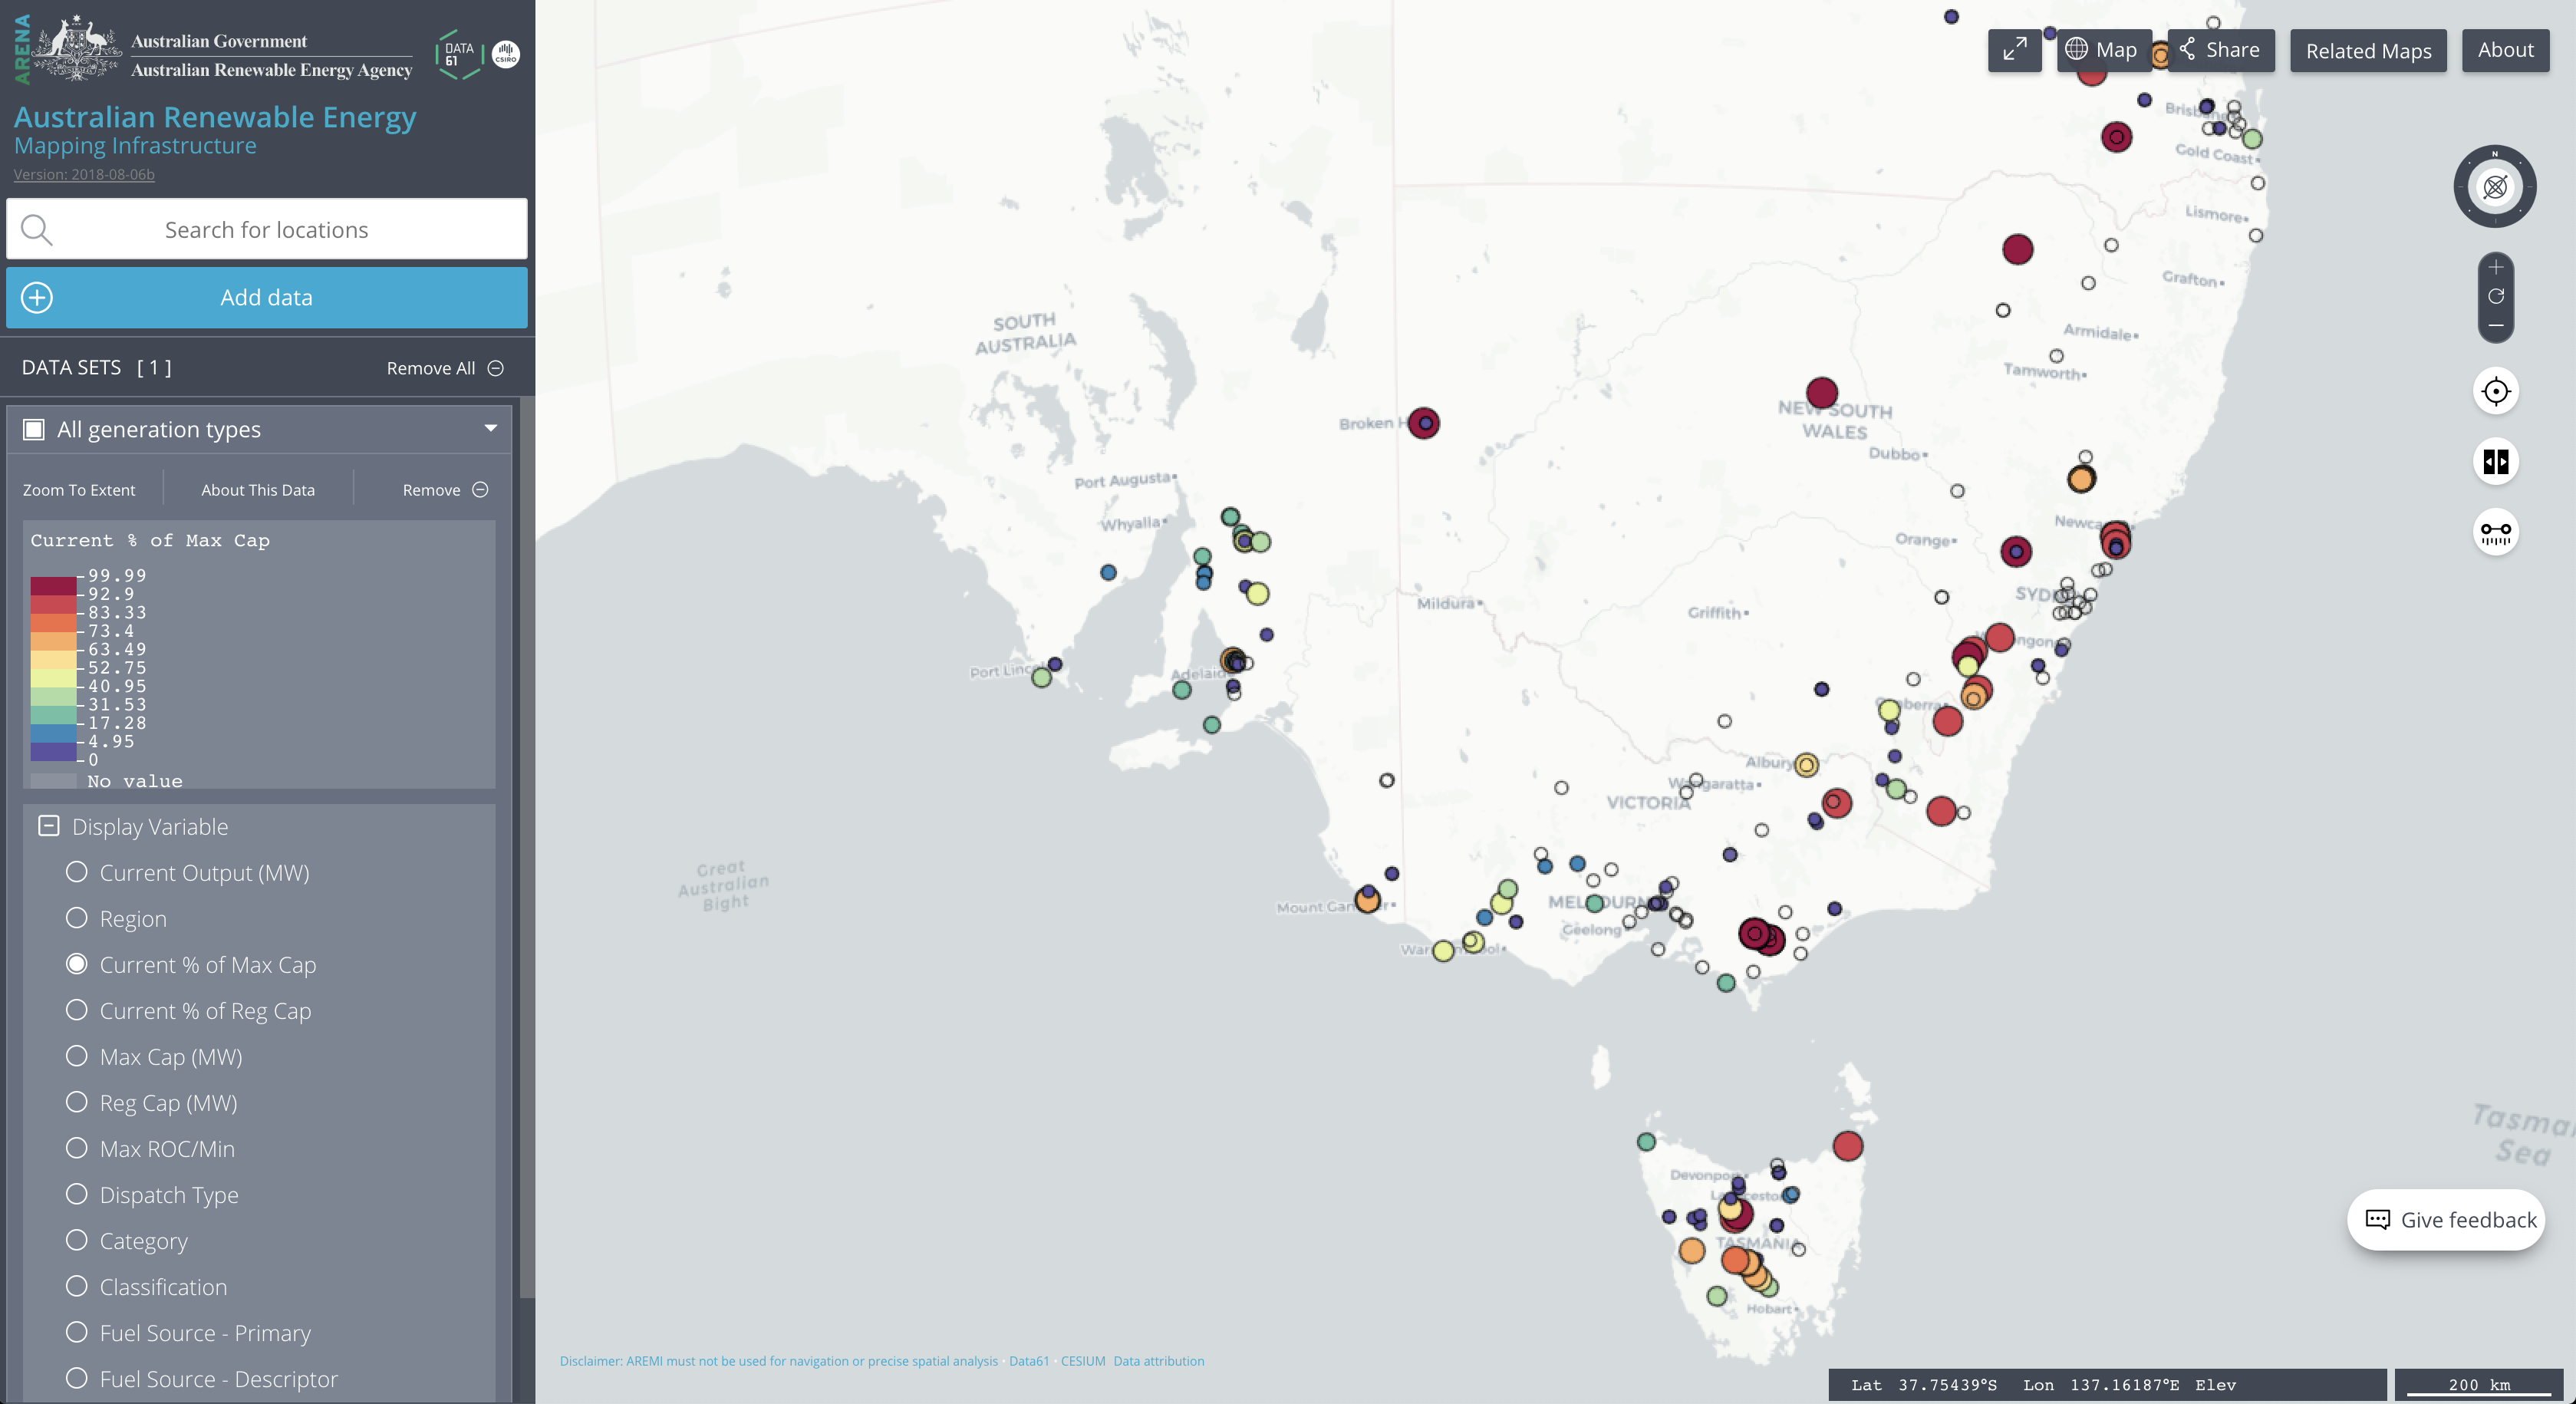The height and width of the screenshot is (1404, 2576).
Task: Collapse the All generation types dropdown arrow
Action: (490, 428)
